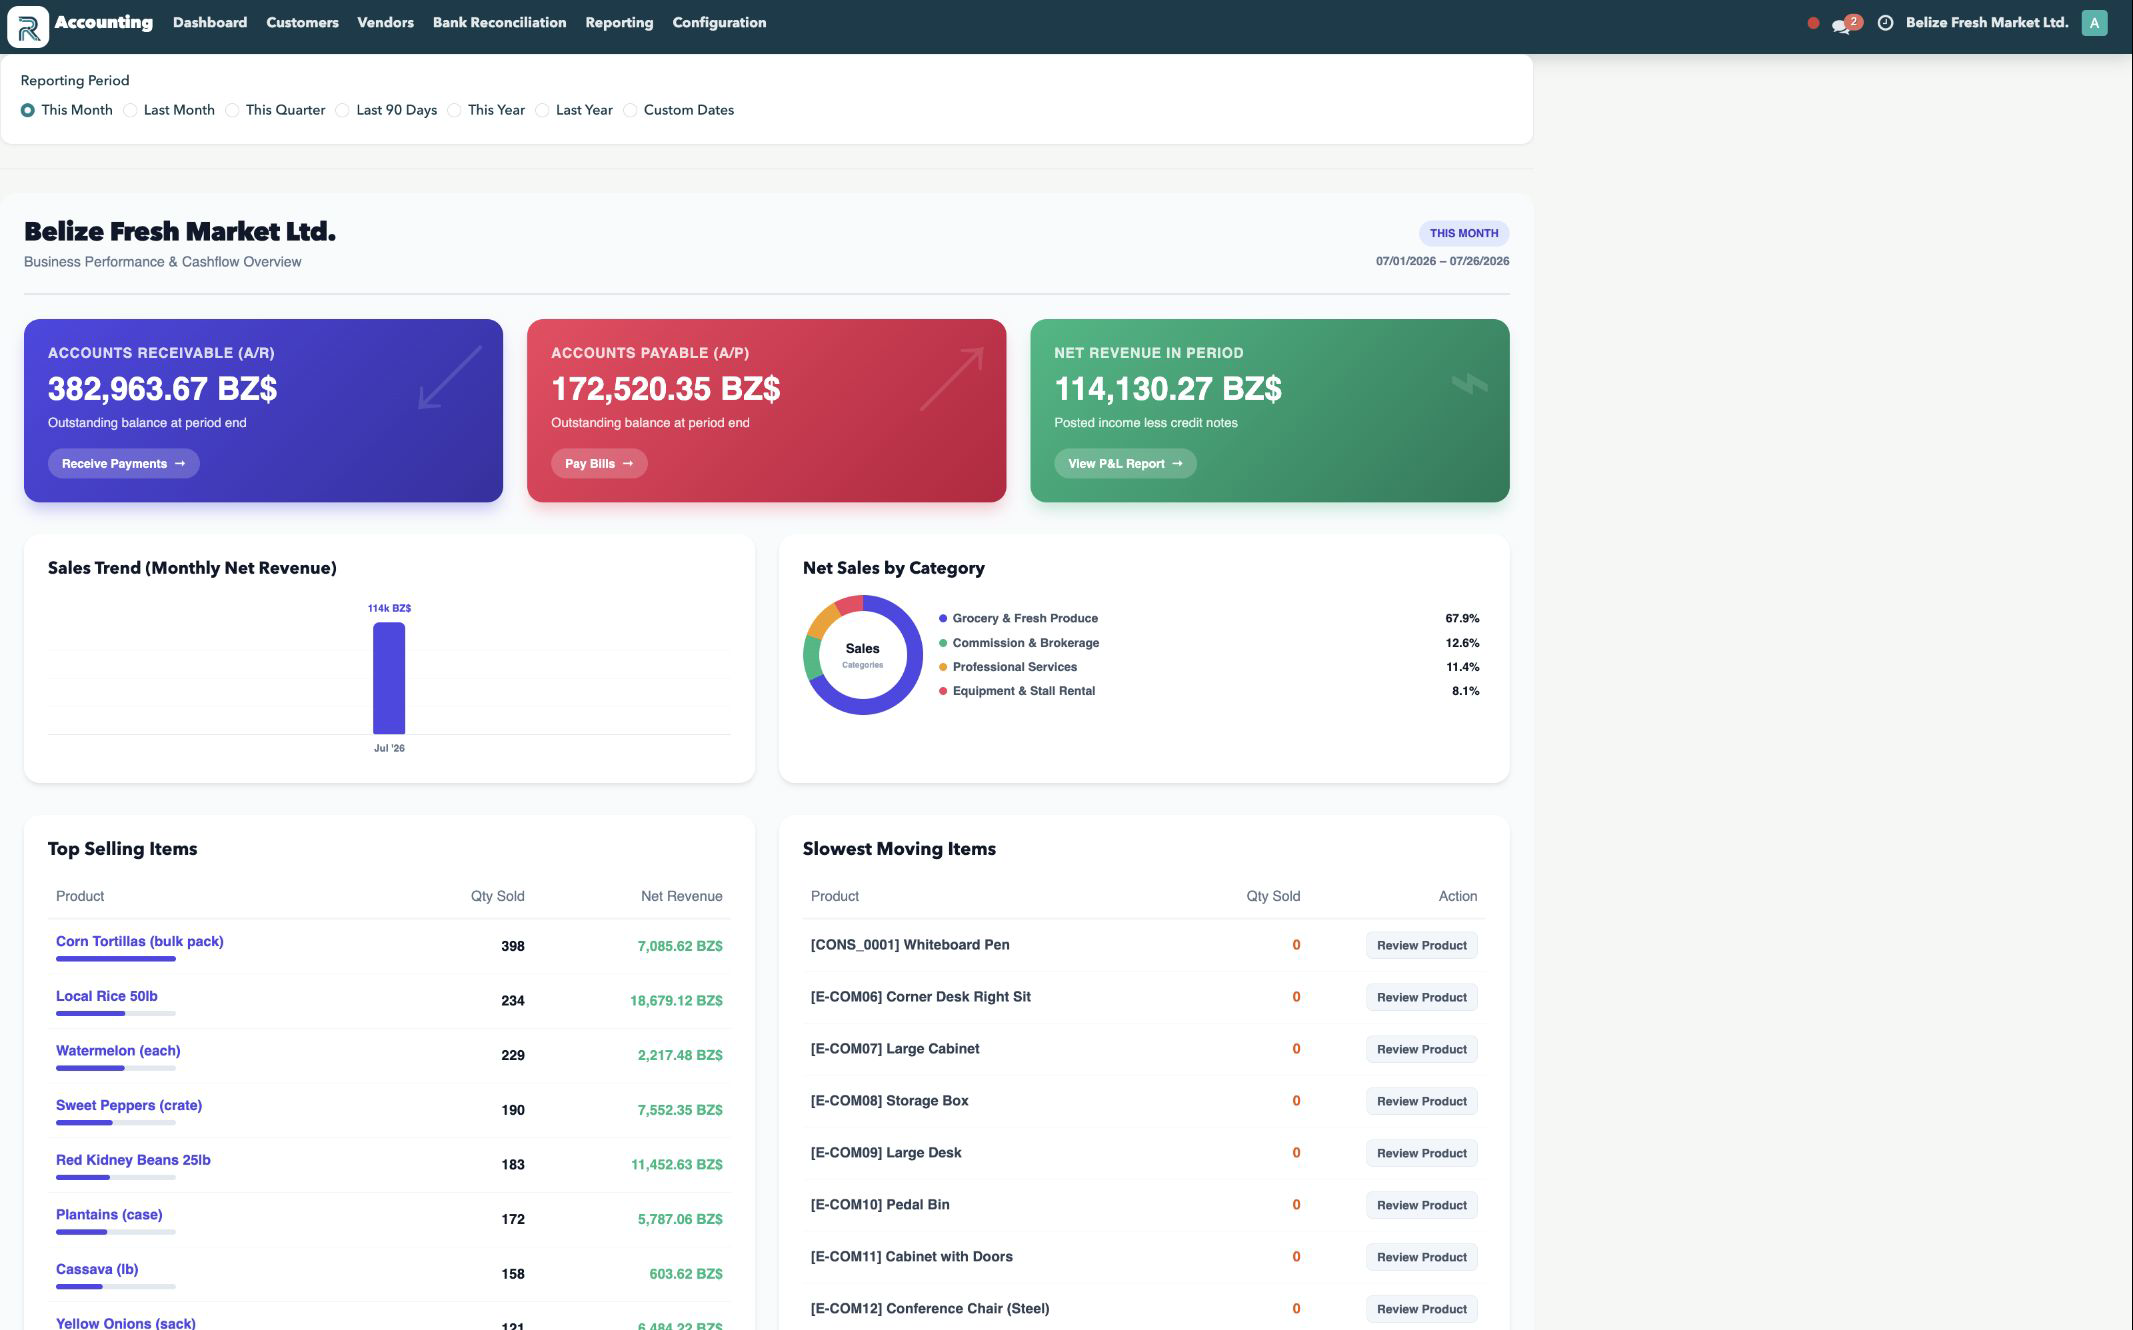Image resolution: width=2133 pixels, height=1330 pixels.
Task: Click the Net Revenue column header
Action: point(681,896)
